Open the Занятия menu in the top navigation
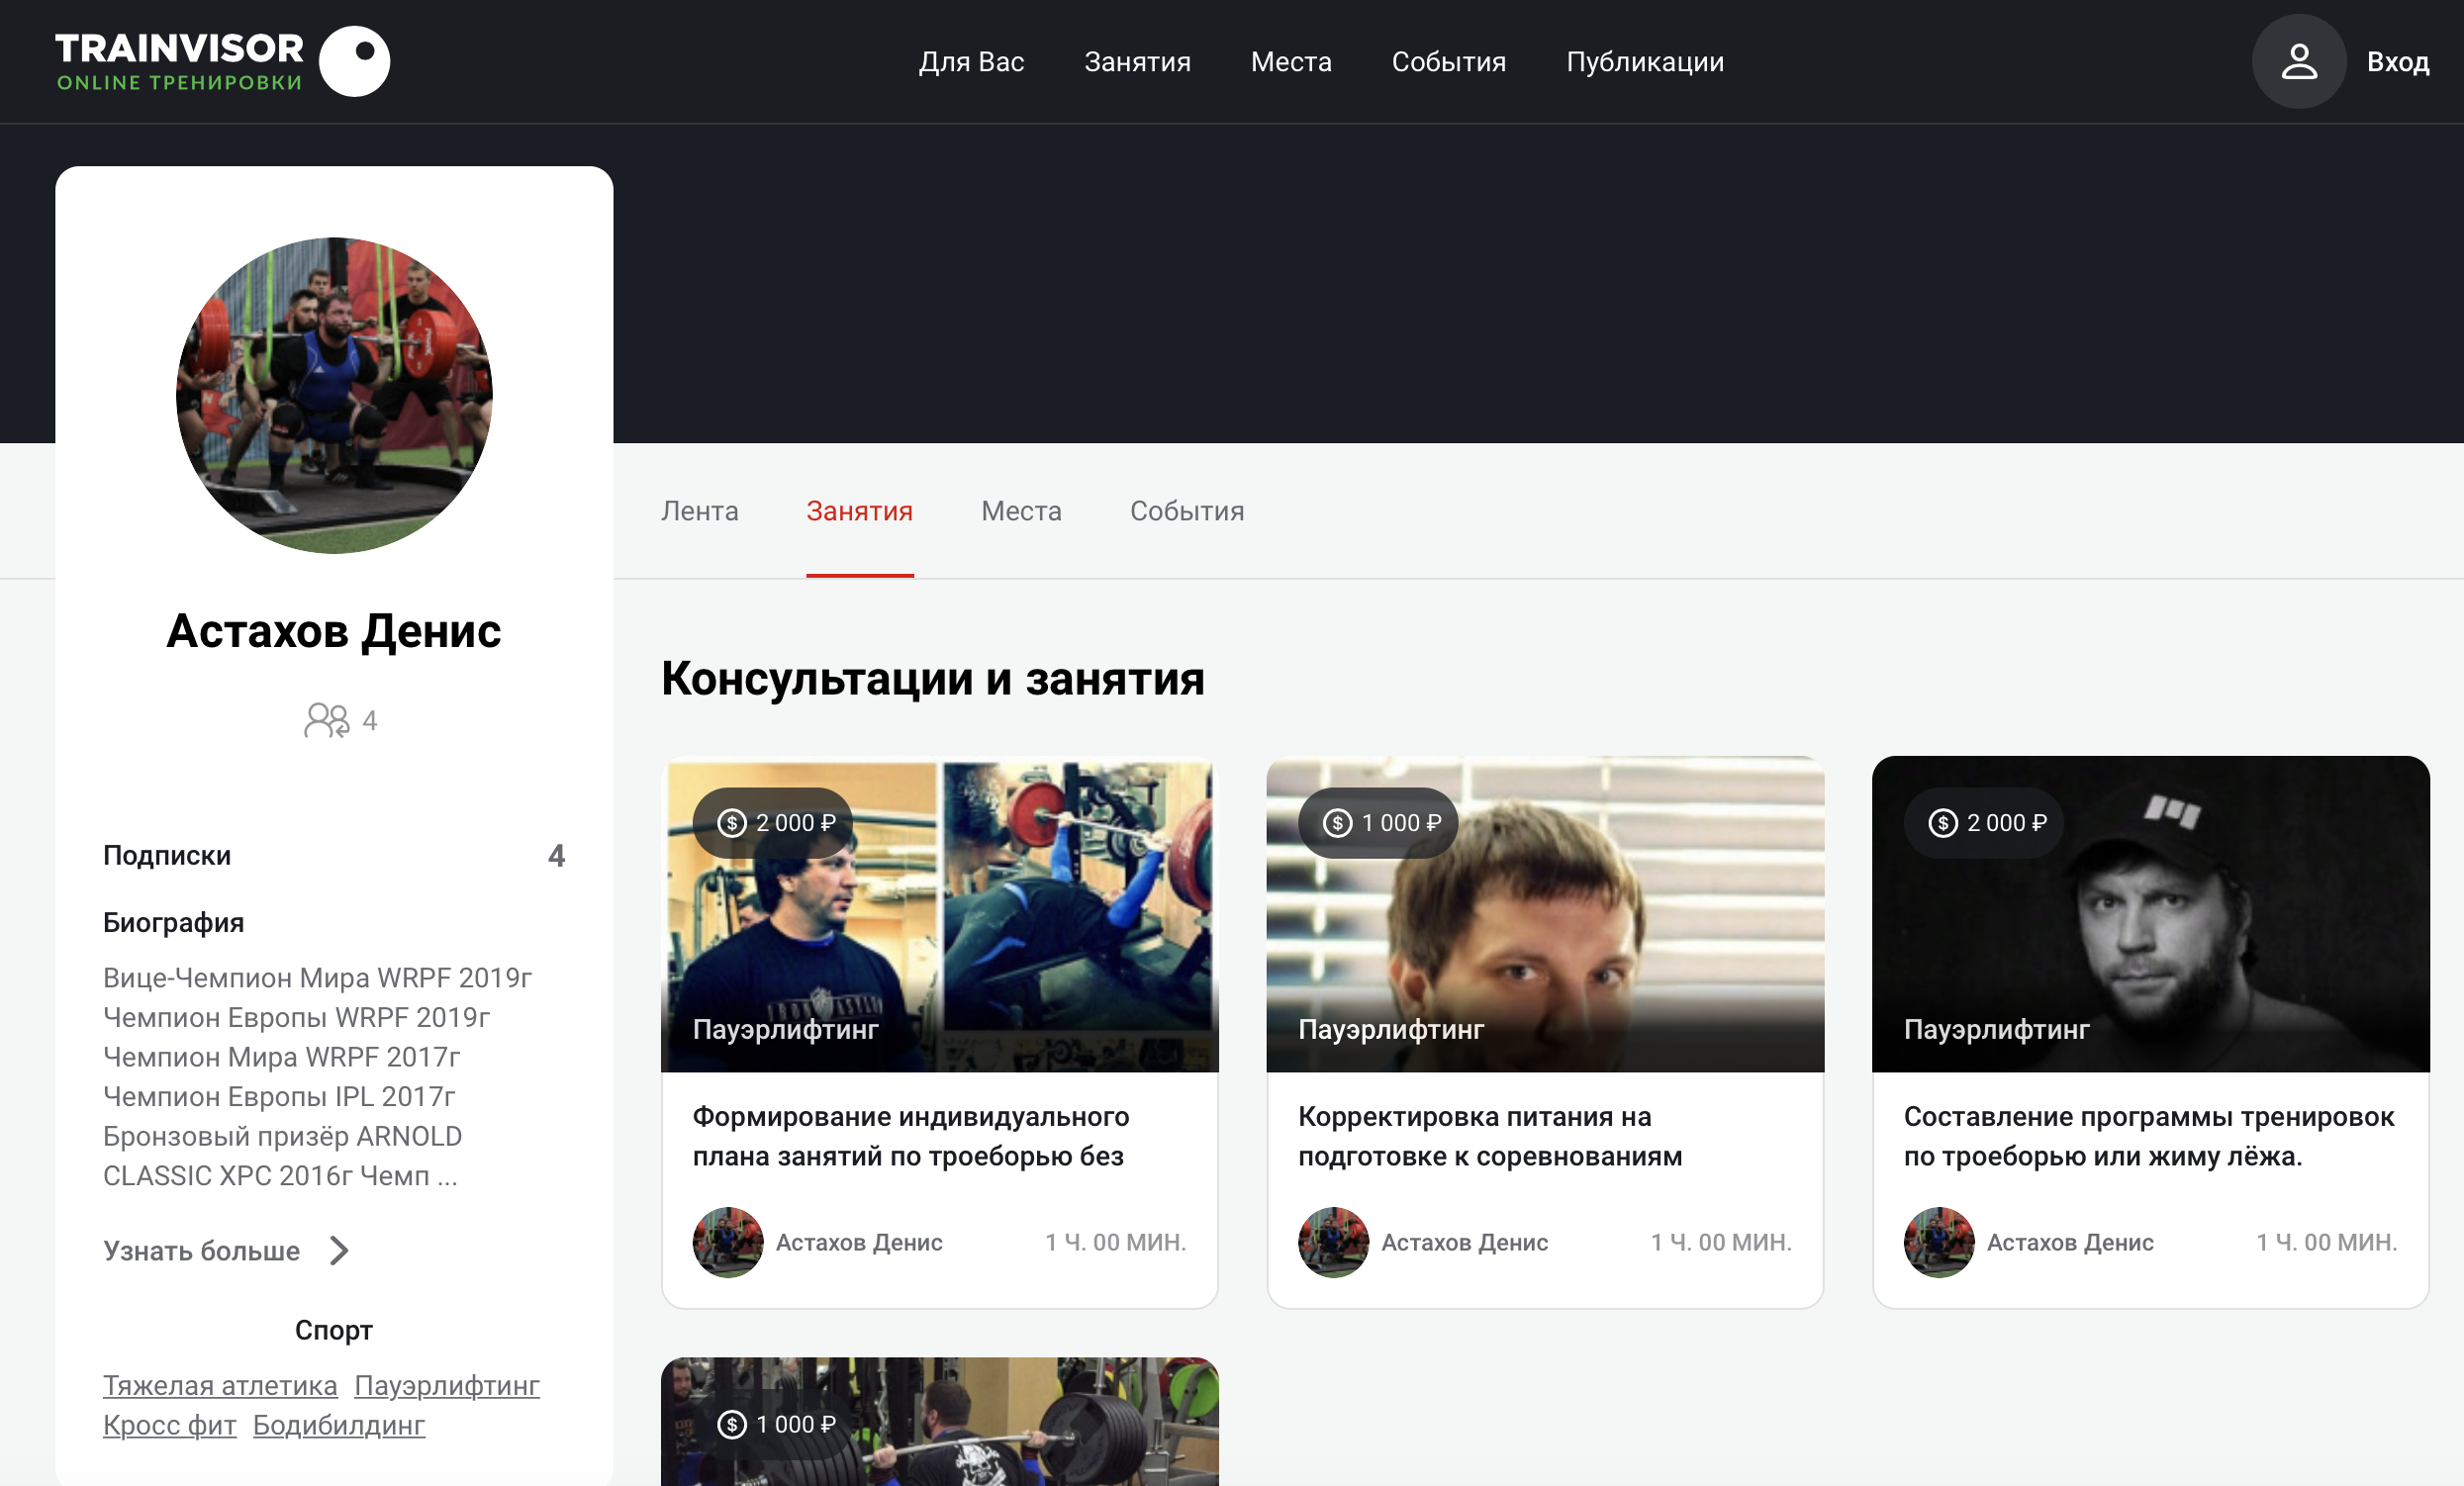This screenshot has height=1486, width=2464. (x=1137, y=61)
